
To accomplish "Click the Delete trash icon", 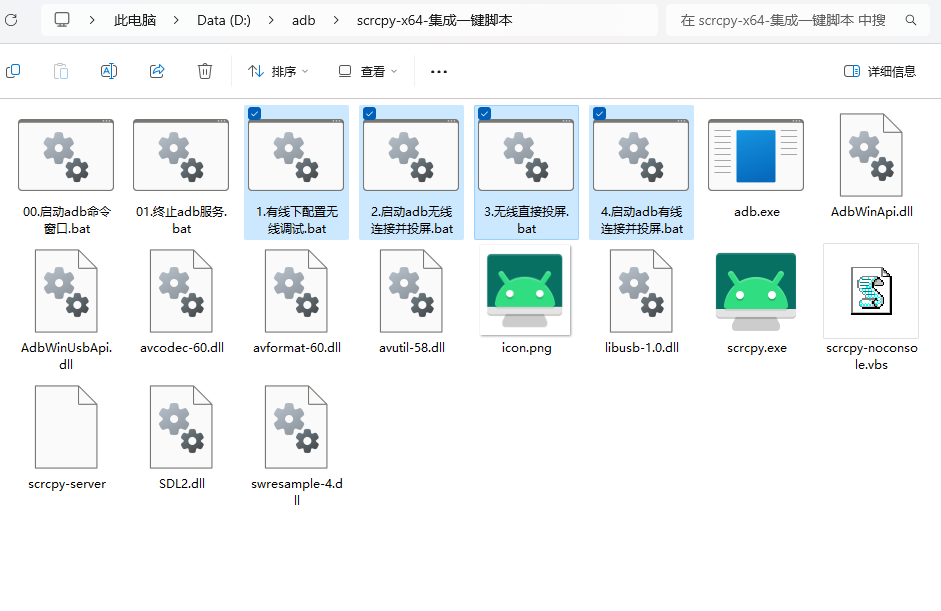I will click(205, 71).
